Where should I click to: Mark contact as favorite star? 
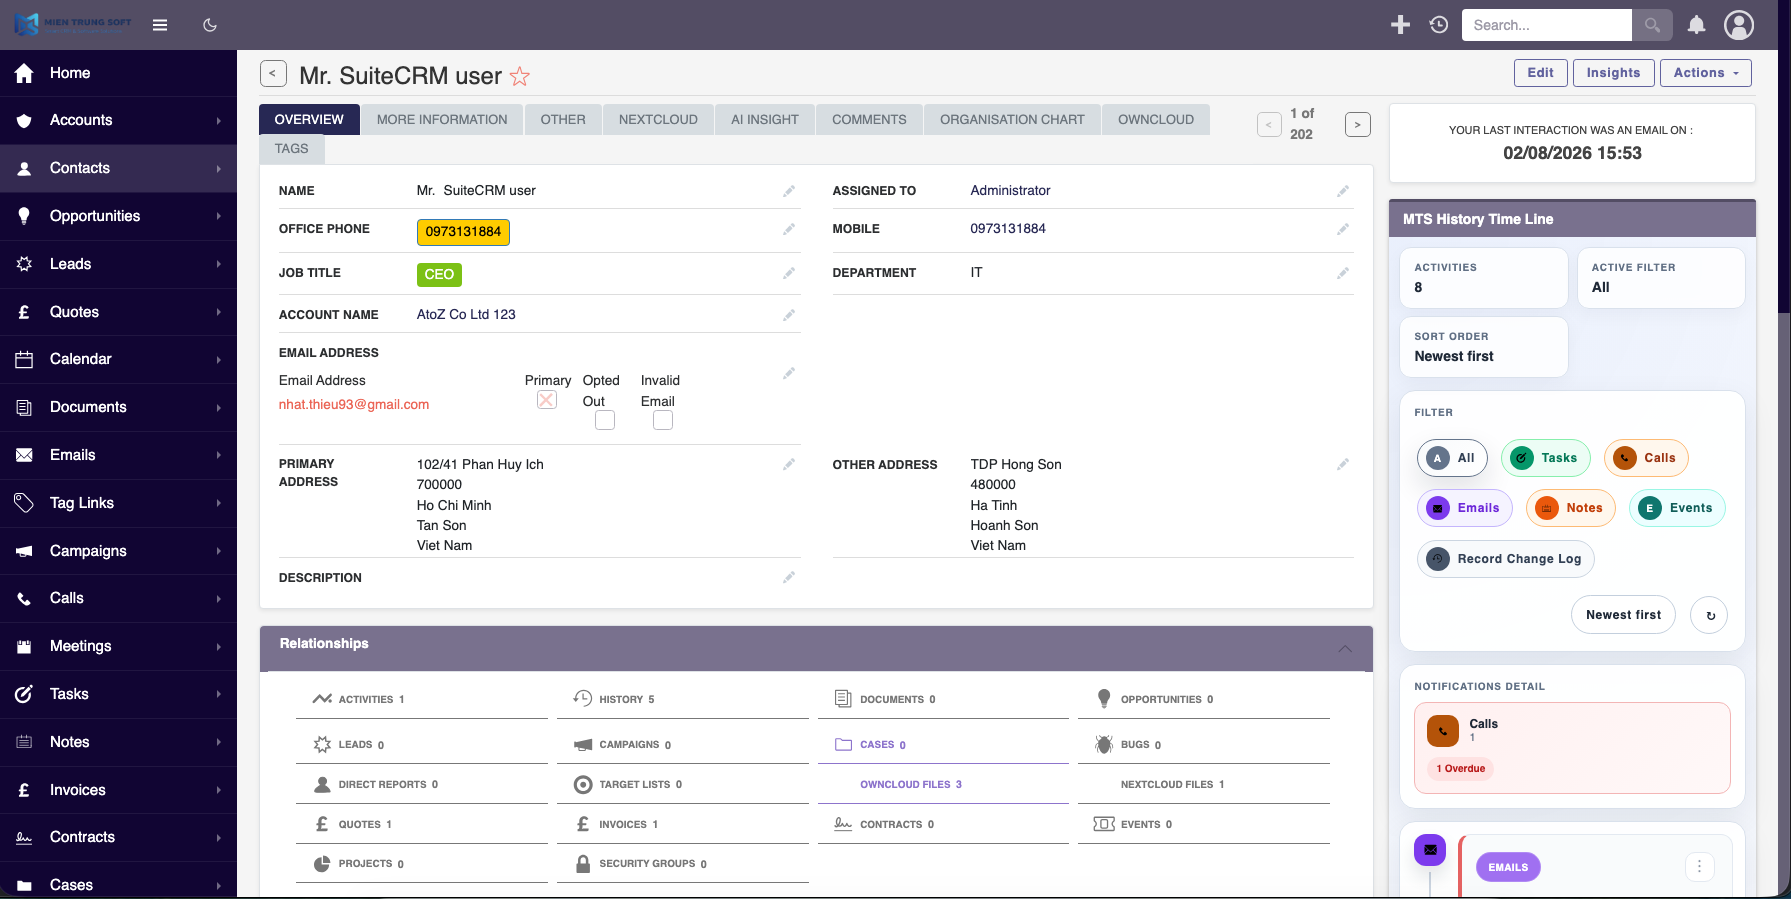520,76
